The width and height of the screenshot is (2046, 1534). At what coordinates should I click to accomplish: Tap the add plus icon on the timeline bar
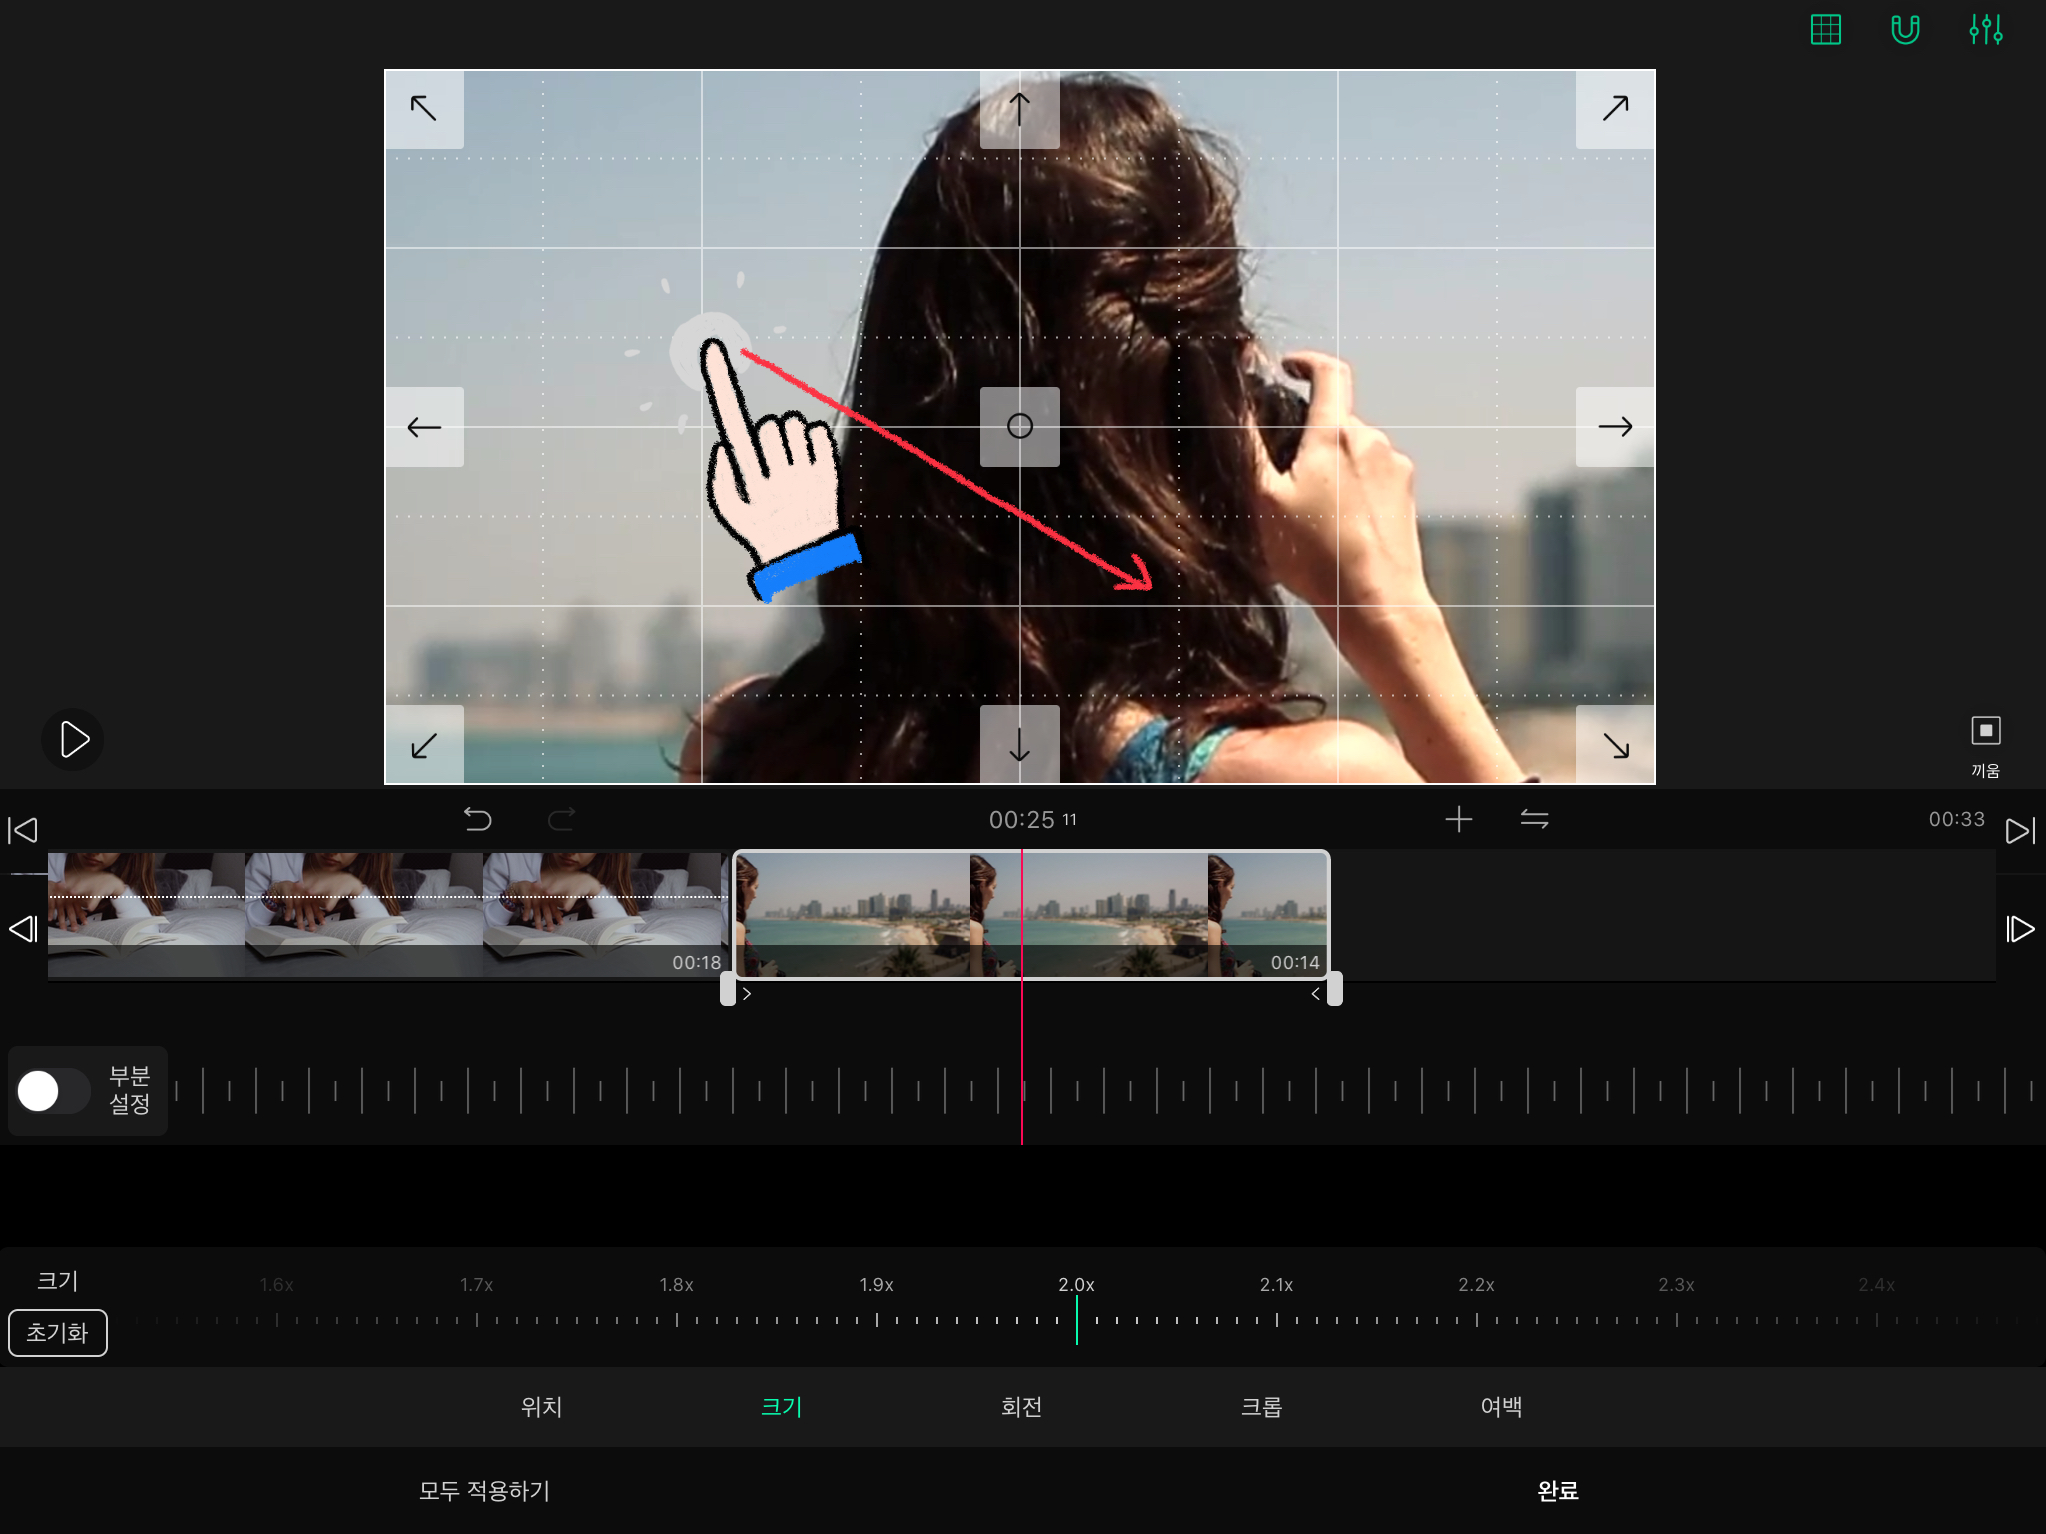pyautogui.click(x=1458, y=820)
